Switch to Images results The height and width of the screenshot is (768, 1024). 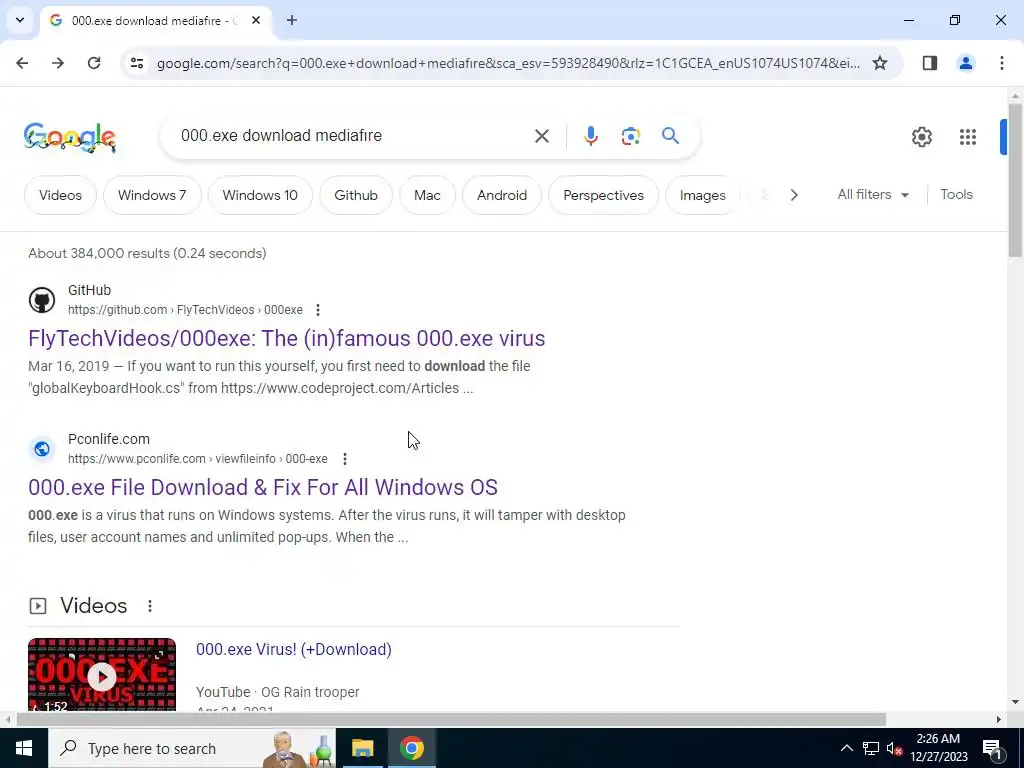pyautogui.click(x=702, y=195)
